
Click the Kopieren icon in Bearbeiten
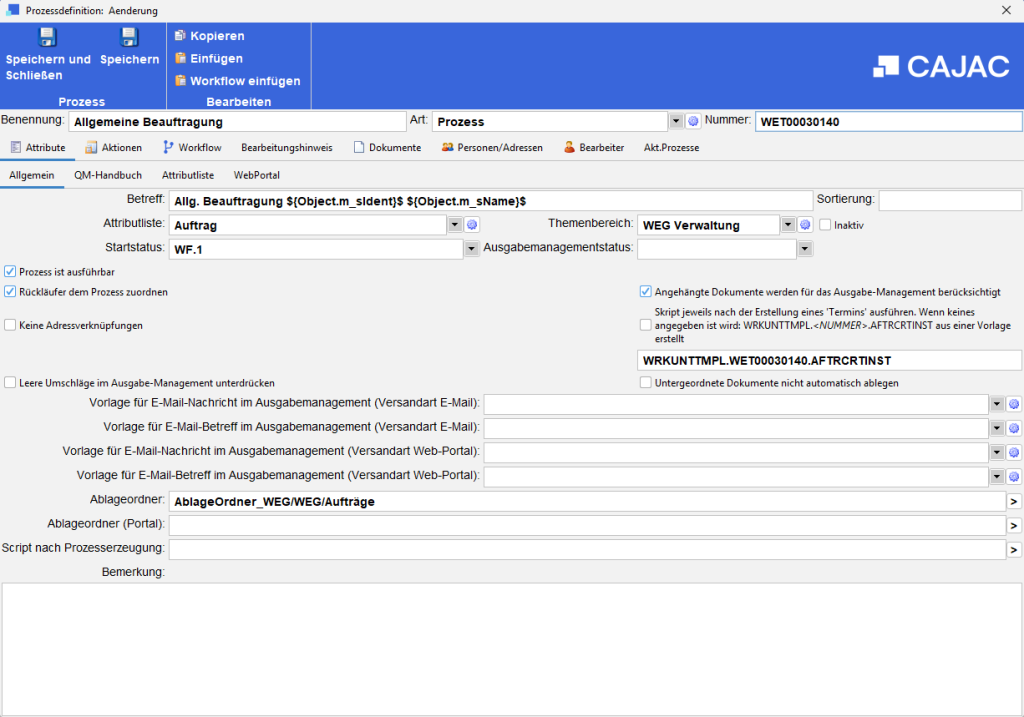(180, 36)
